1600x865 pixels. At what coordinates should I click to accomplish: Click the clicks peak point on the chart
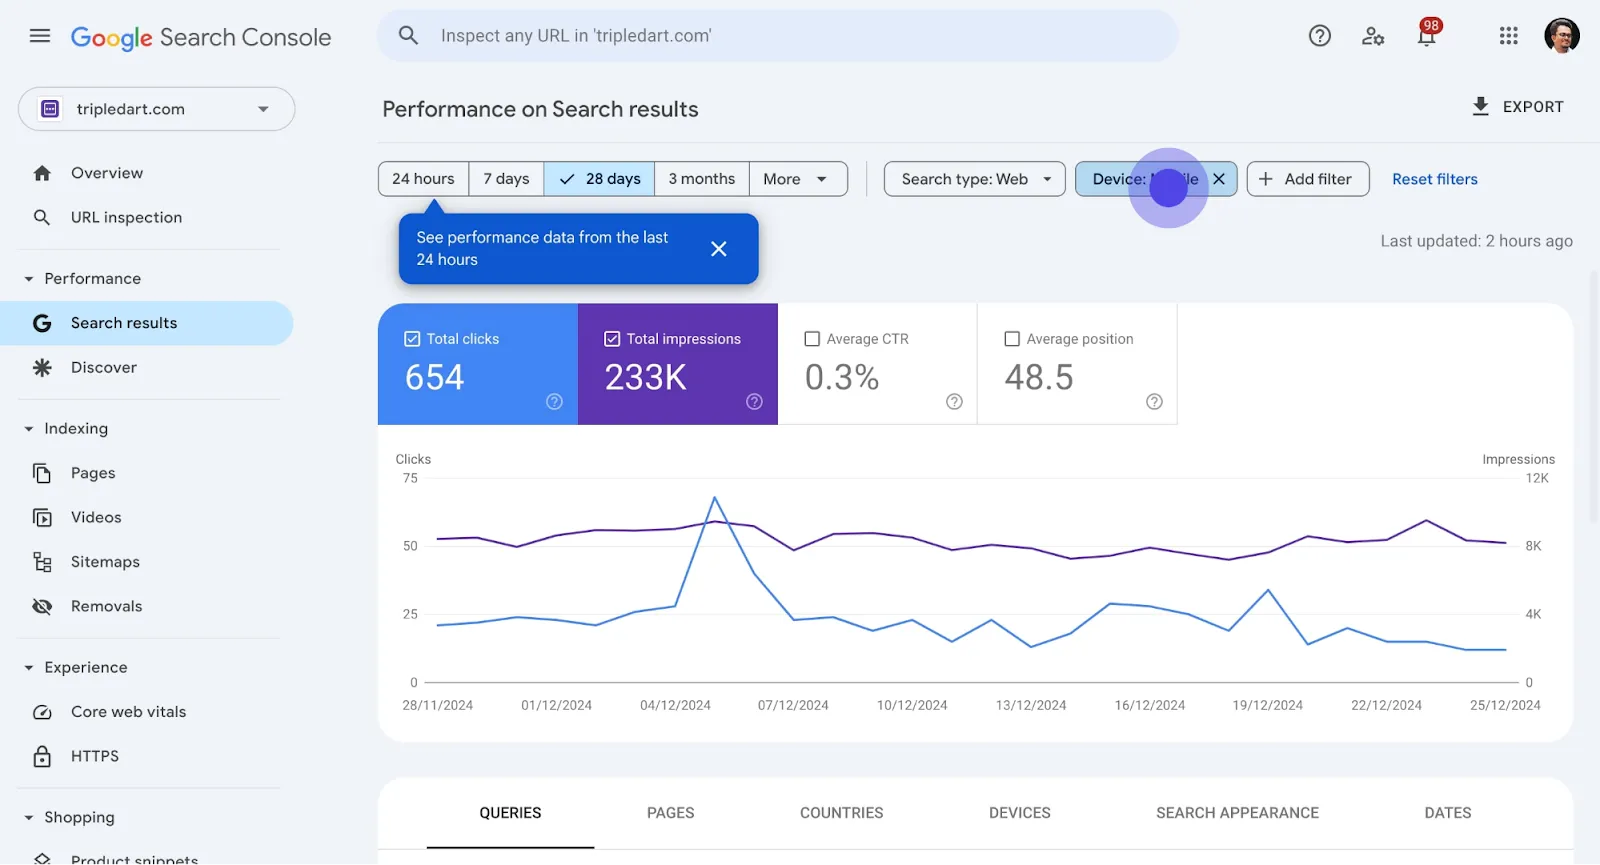point(715,497)
